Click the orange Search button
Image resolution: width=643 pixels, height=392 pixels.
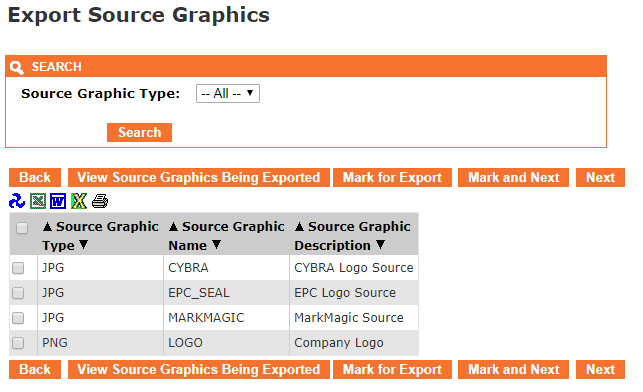pos(139,132)
